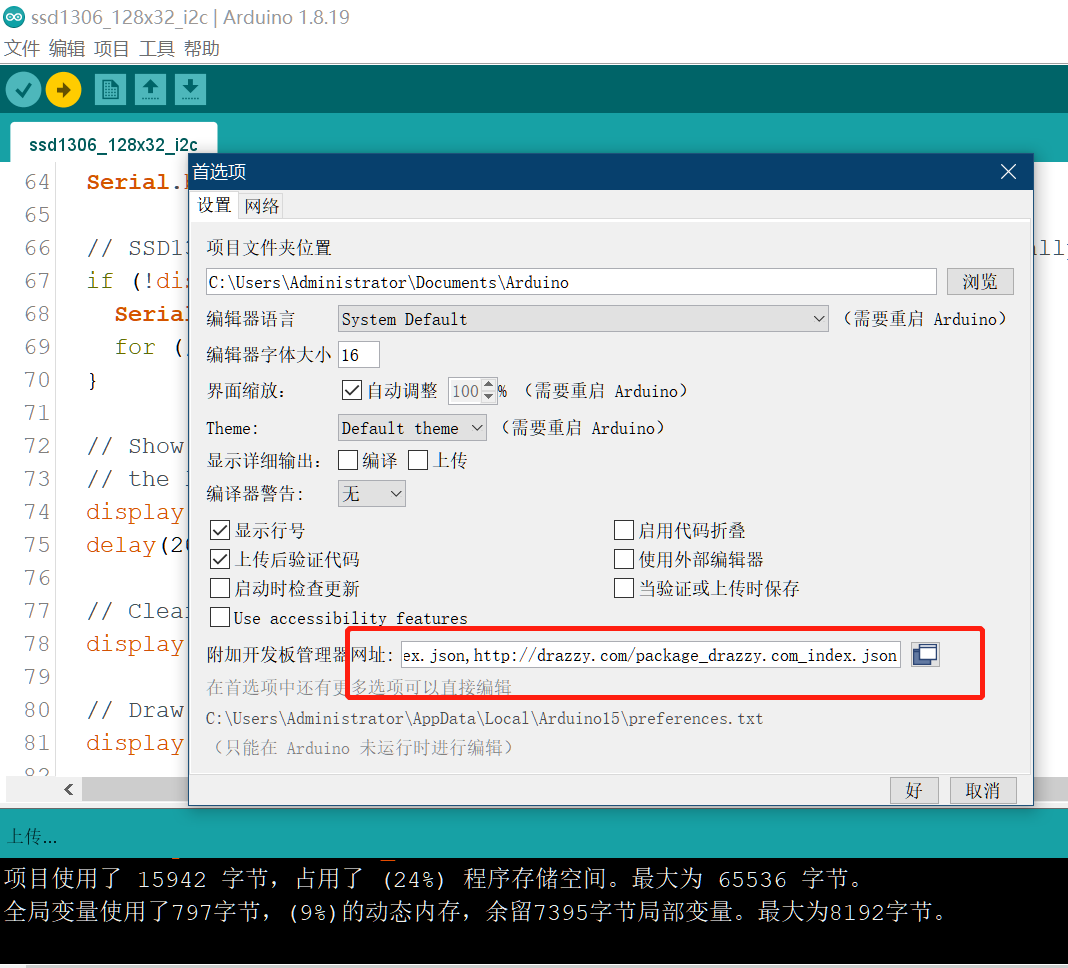
Task: Click the interface scale 100 value field
Action: click(465, 391)
